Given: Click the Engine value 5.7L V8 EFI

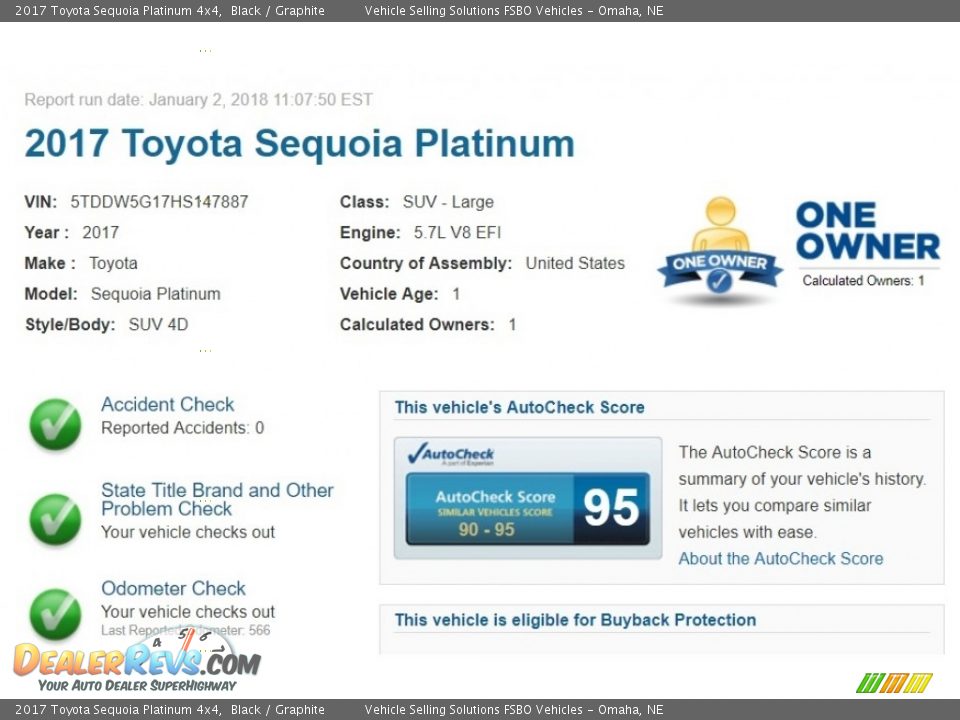Looking at the screenshot, I should (x=457, y=233).
